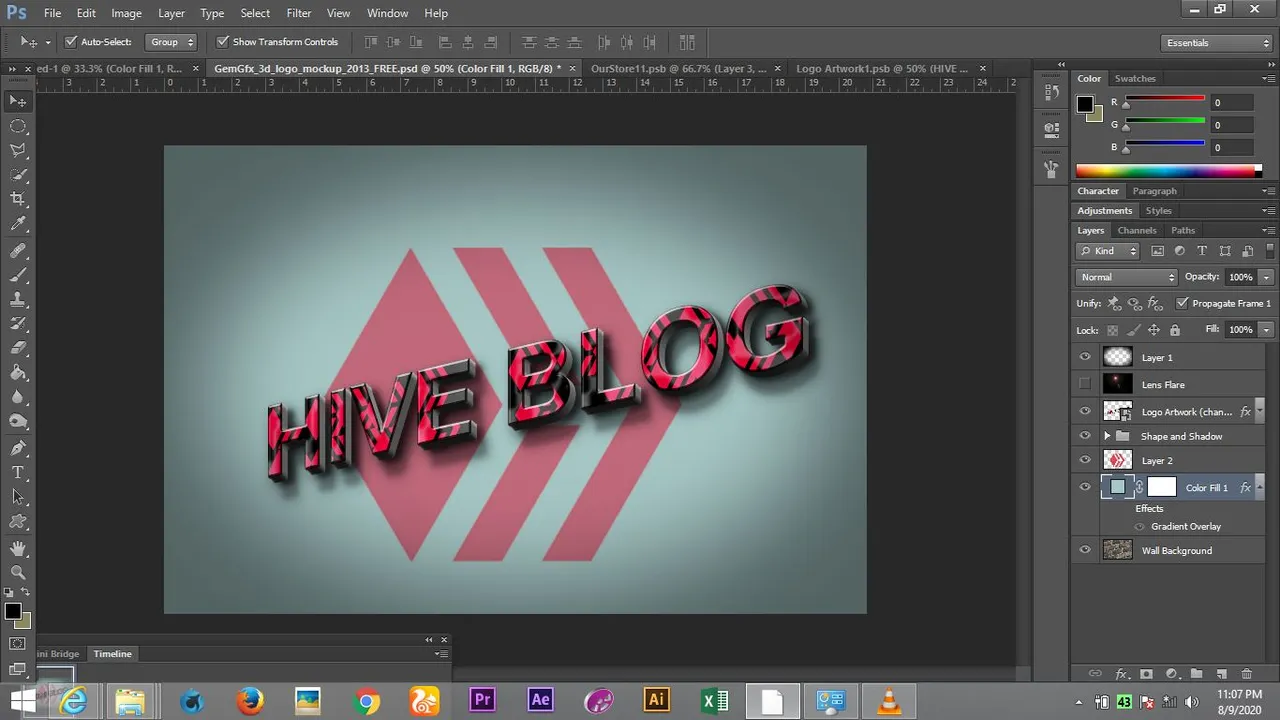1280x720 pixels.
Task: Create new fill or adjustment layer
Action: click(x=1171, y=674)
